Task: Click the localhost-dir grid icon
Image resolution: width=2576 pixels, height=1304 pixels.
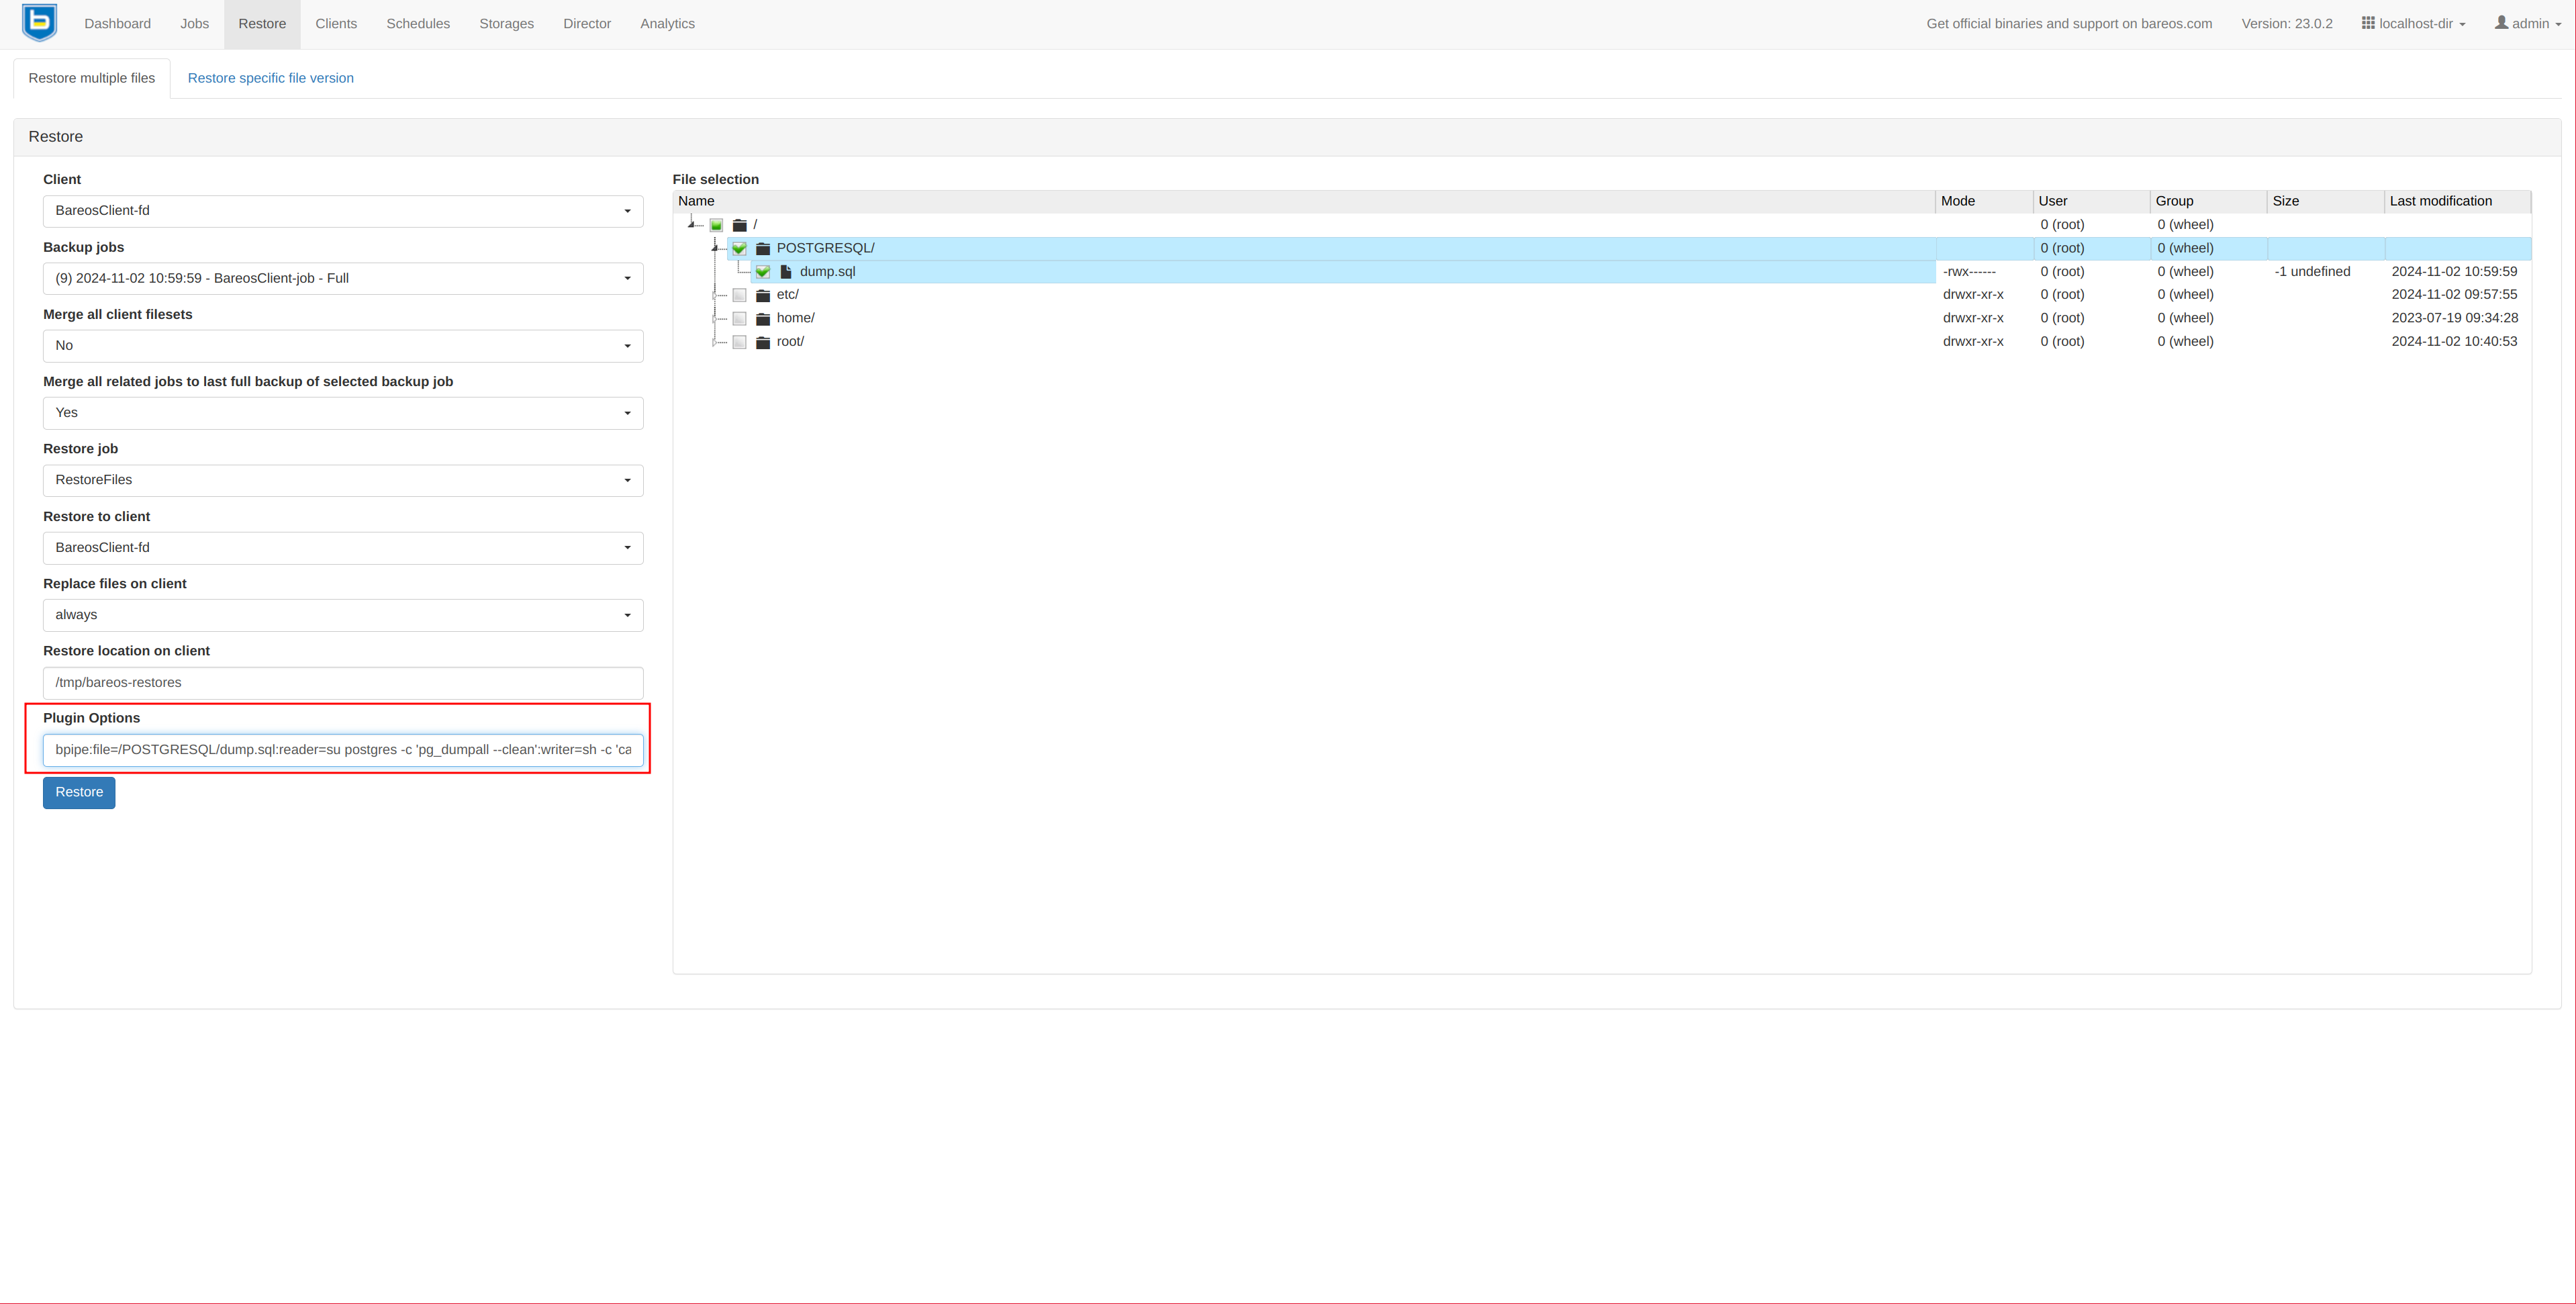Action: [2368, 23]
